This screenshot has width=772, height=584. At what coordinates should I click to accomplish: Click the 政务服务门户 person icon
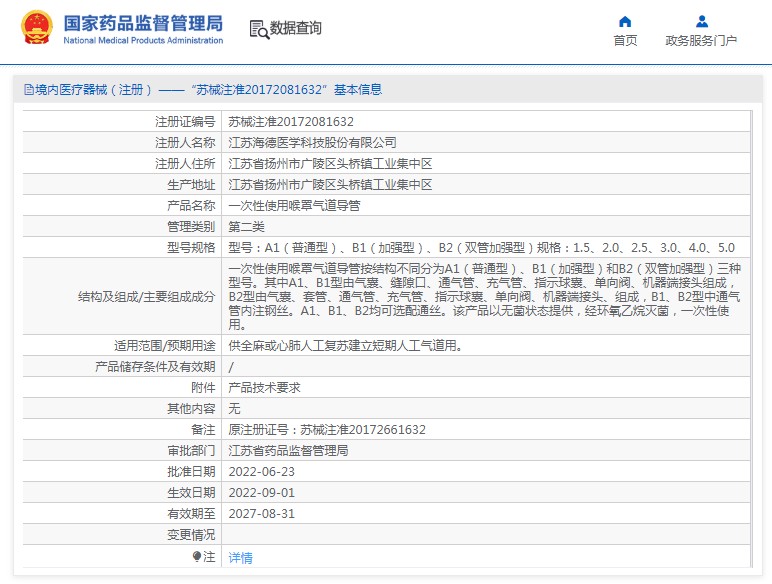[x=701, y=21]
